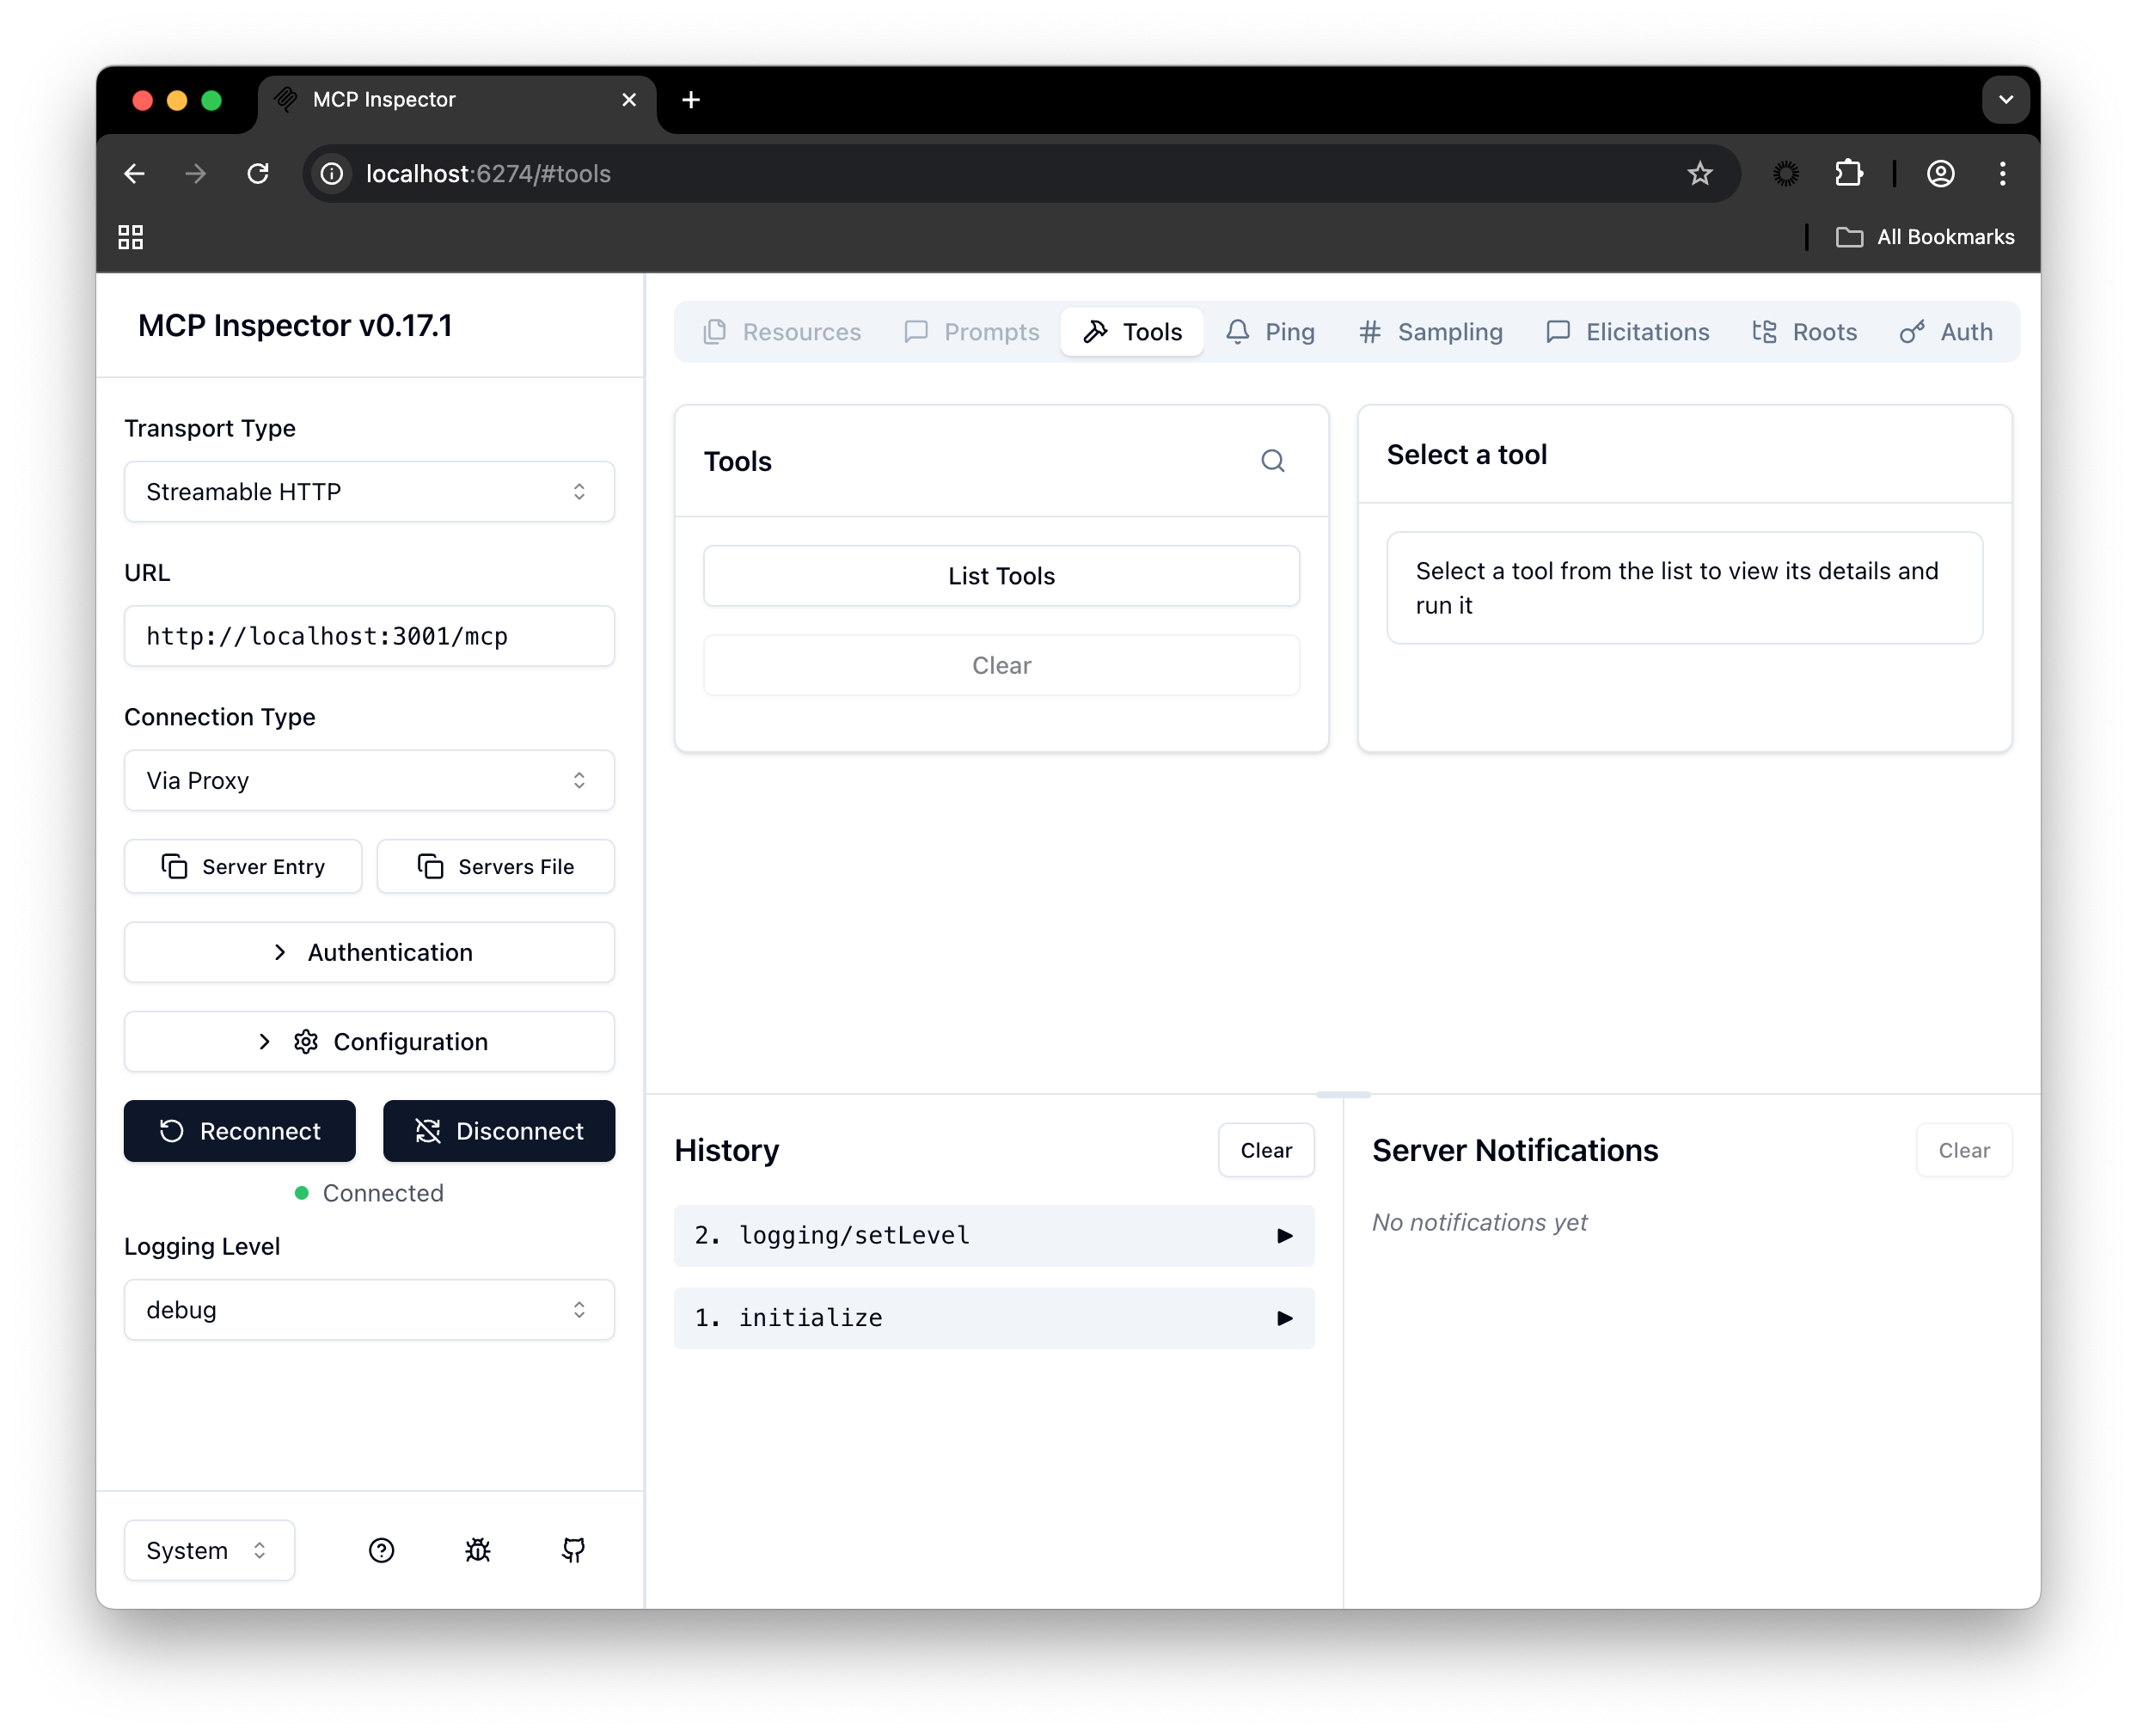2137x1736 pixels.
Task: Clear the Server Notifications
Action: click(1964, 1150)
